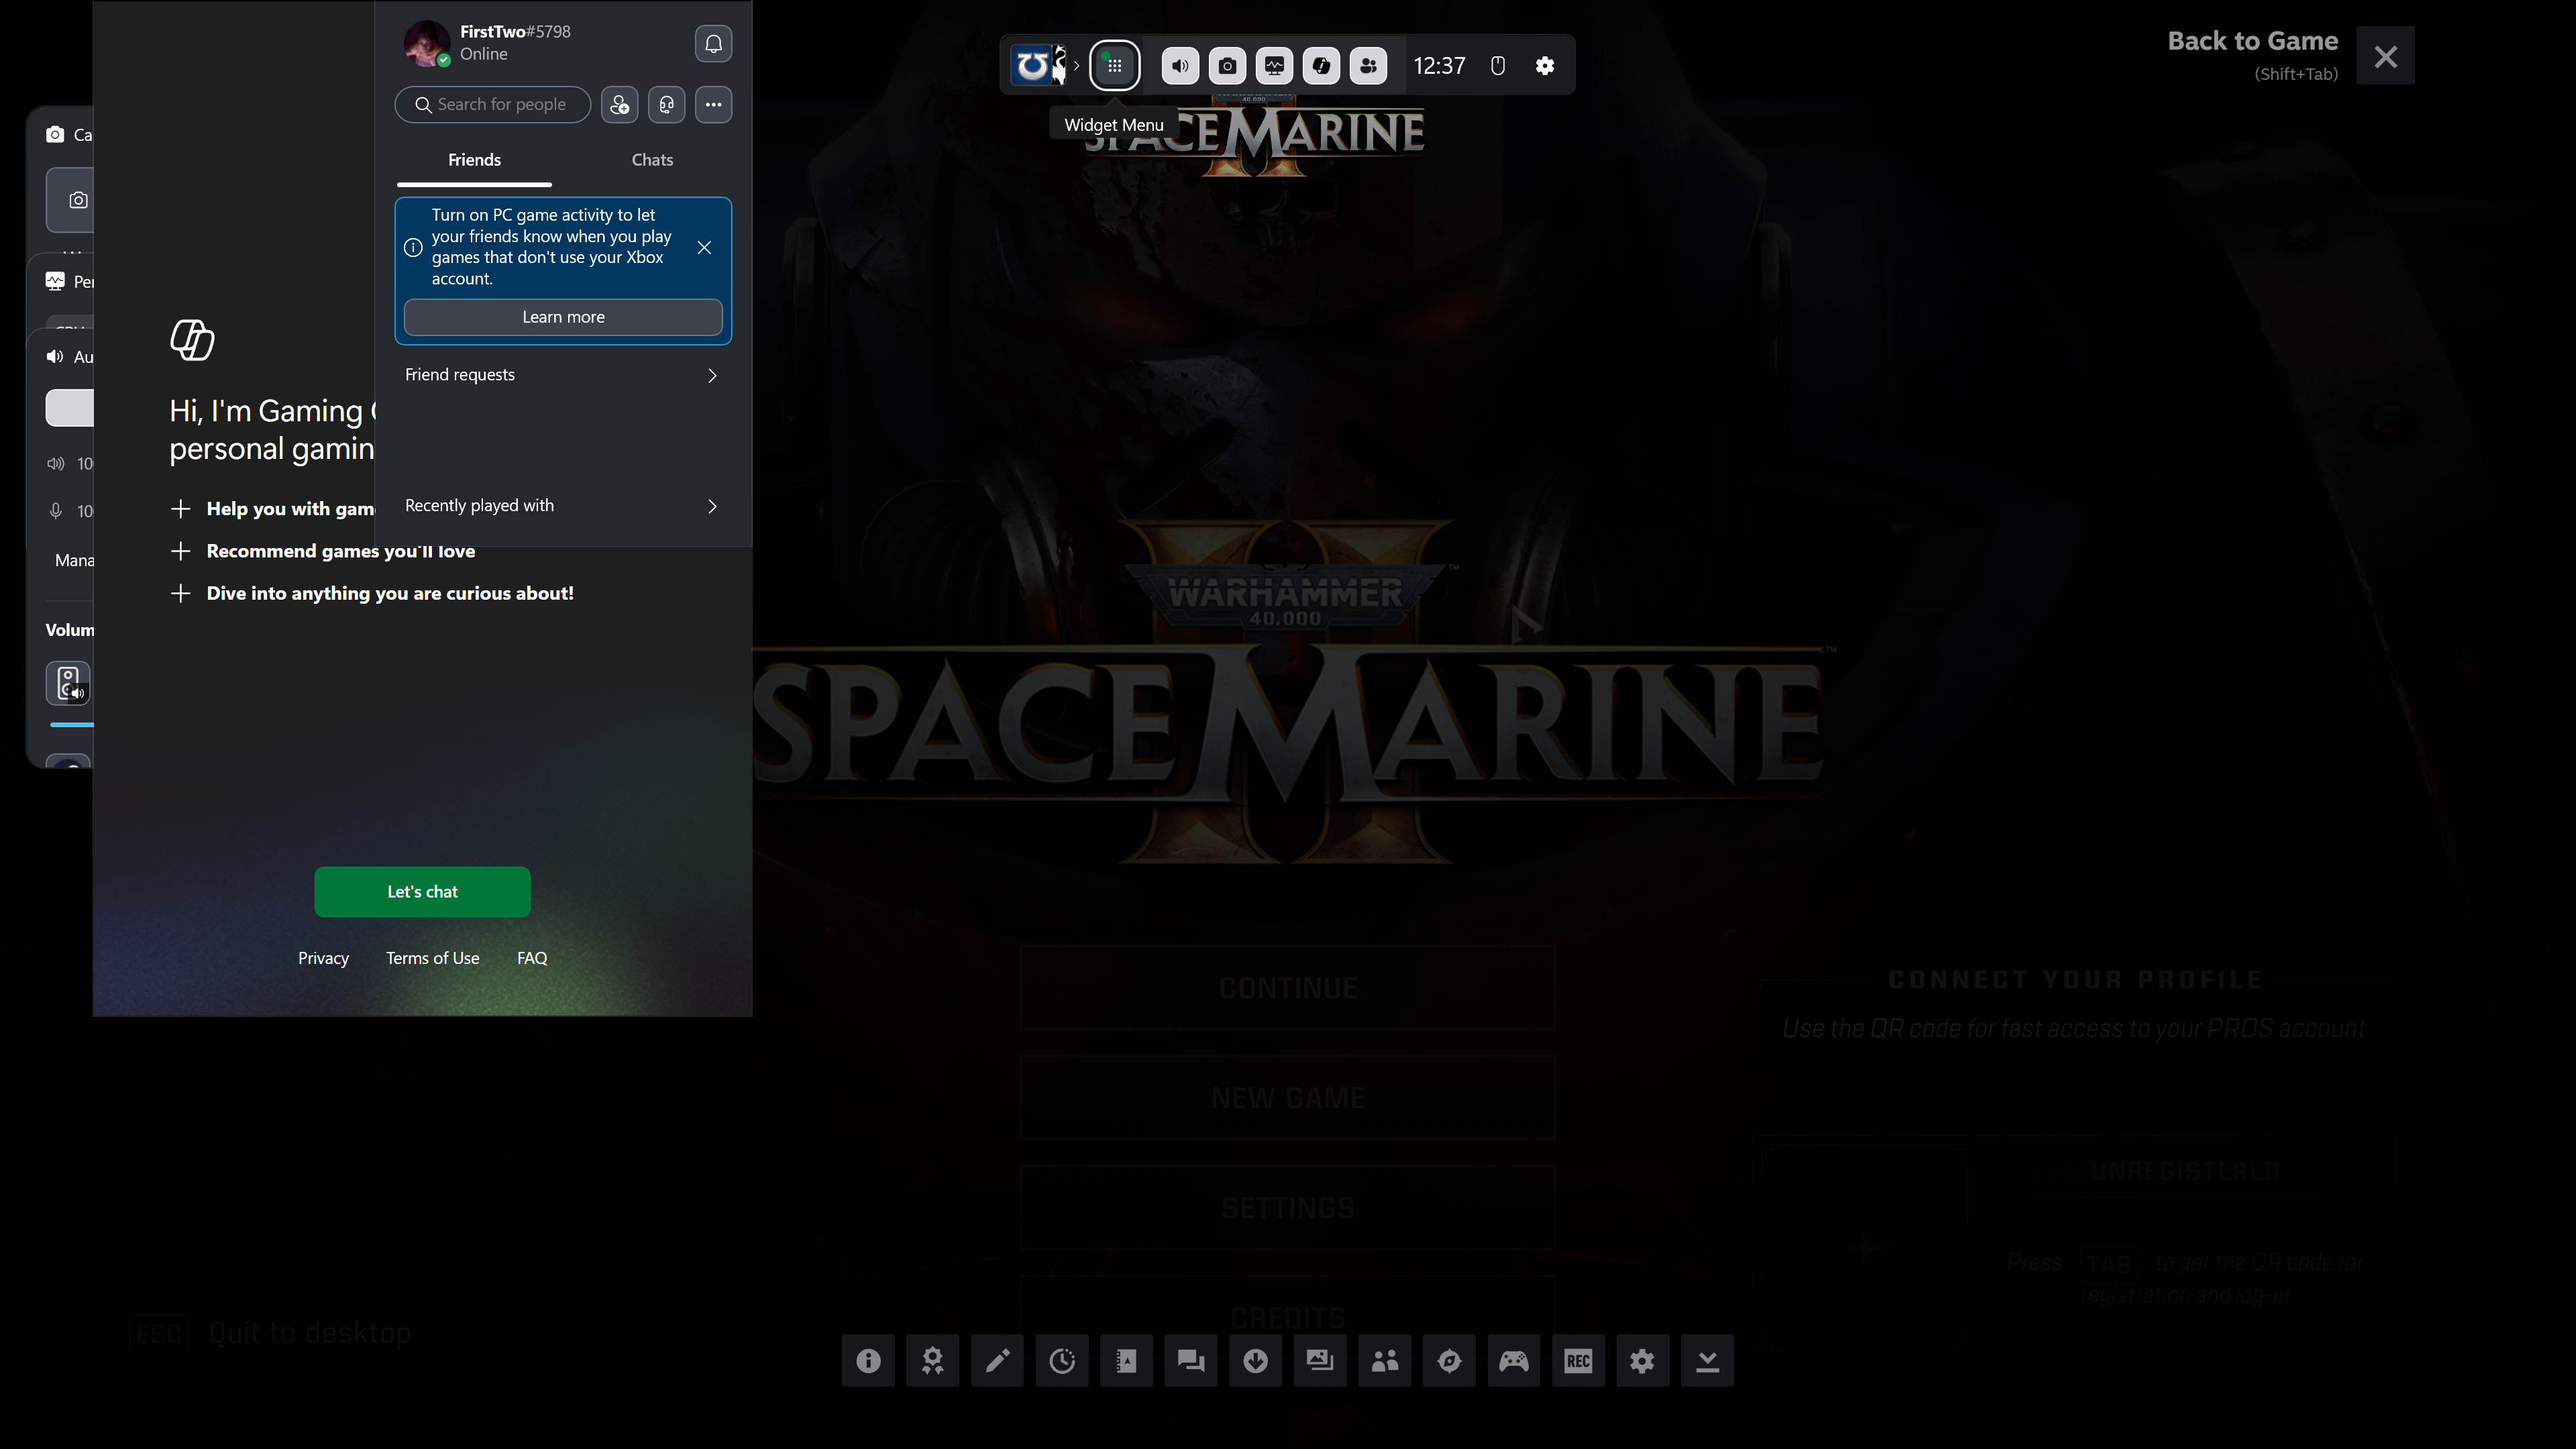This screenshot has width=2576, height=1449.
Task: Switch to the Friends tab
Action: click(474, 160)
